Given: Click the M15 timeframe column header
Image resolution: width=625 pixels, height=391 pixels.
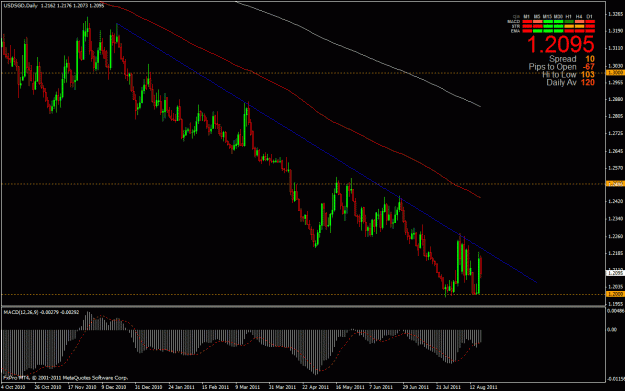Looking at the screenshot, I should tap(548, 17).
